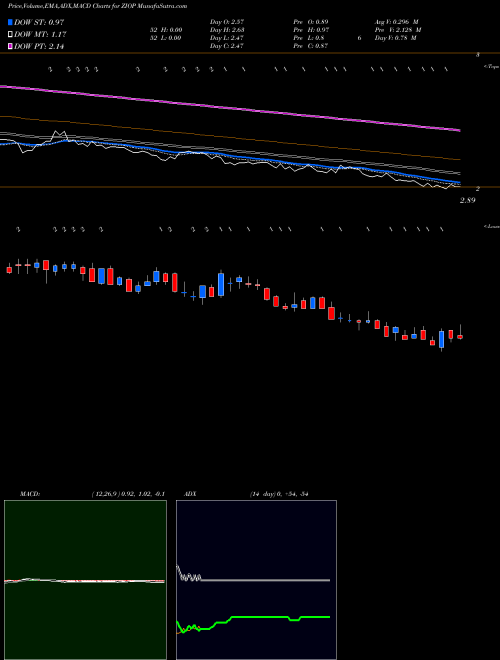Click the 'Avg V: 0.296 M' value
Viewport: 500px width, 660px height.
[x=396, y=22]
